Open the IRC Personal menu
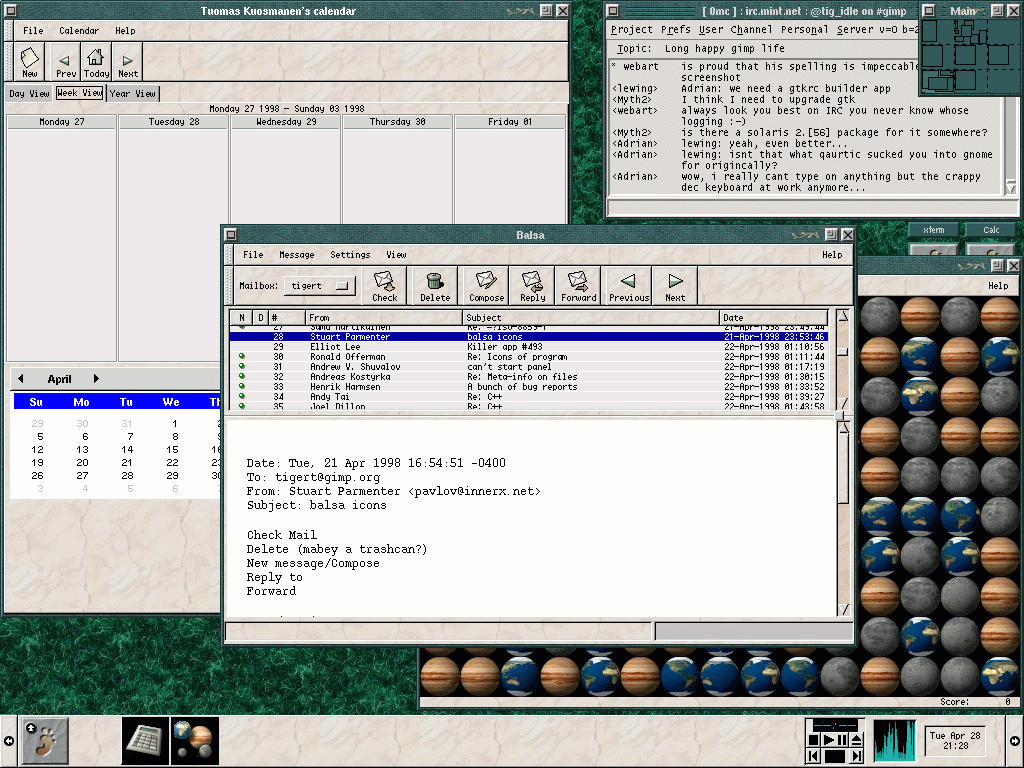Screen dimensions: 1024x768 click(805, 29)
